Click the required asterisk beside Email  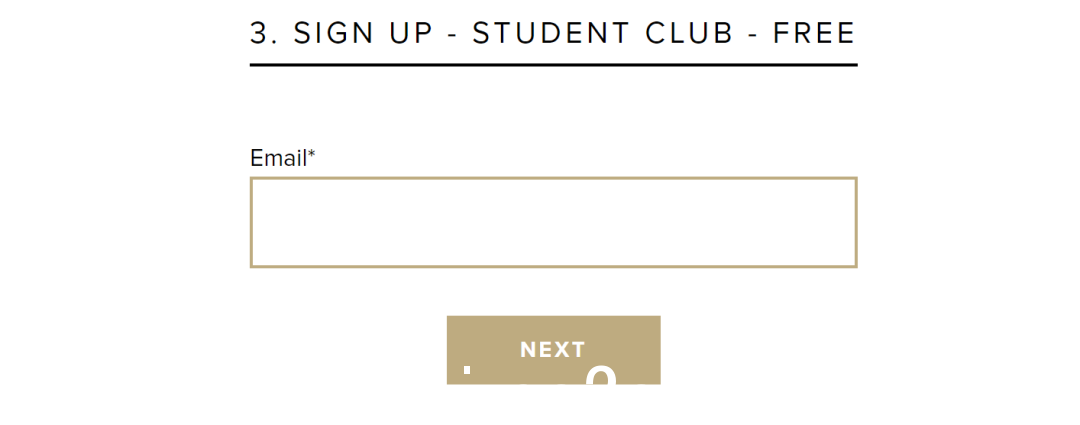311,155
